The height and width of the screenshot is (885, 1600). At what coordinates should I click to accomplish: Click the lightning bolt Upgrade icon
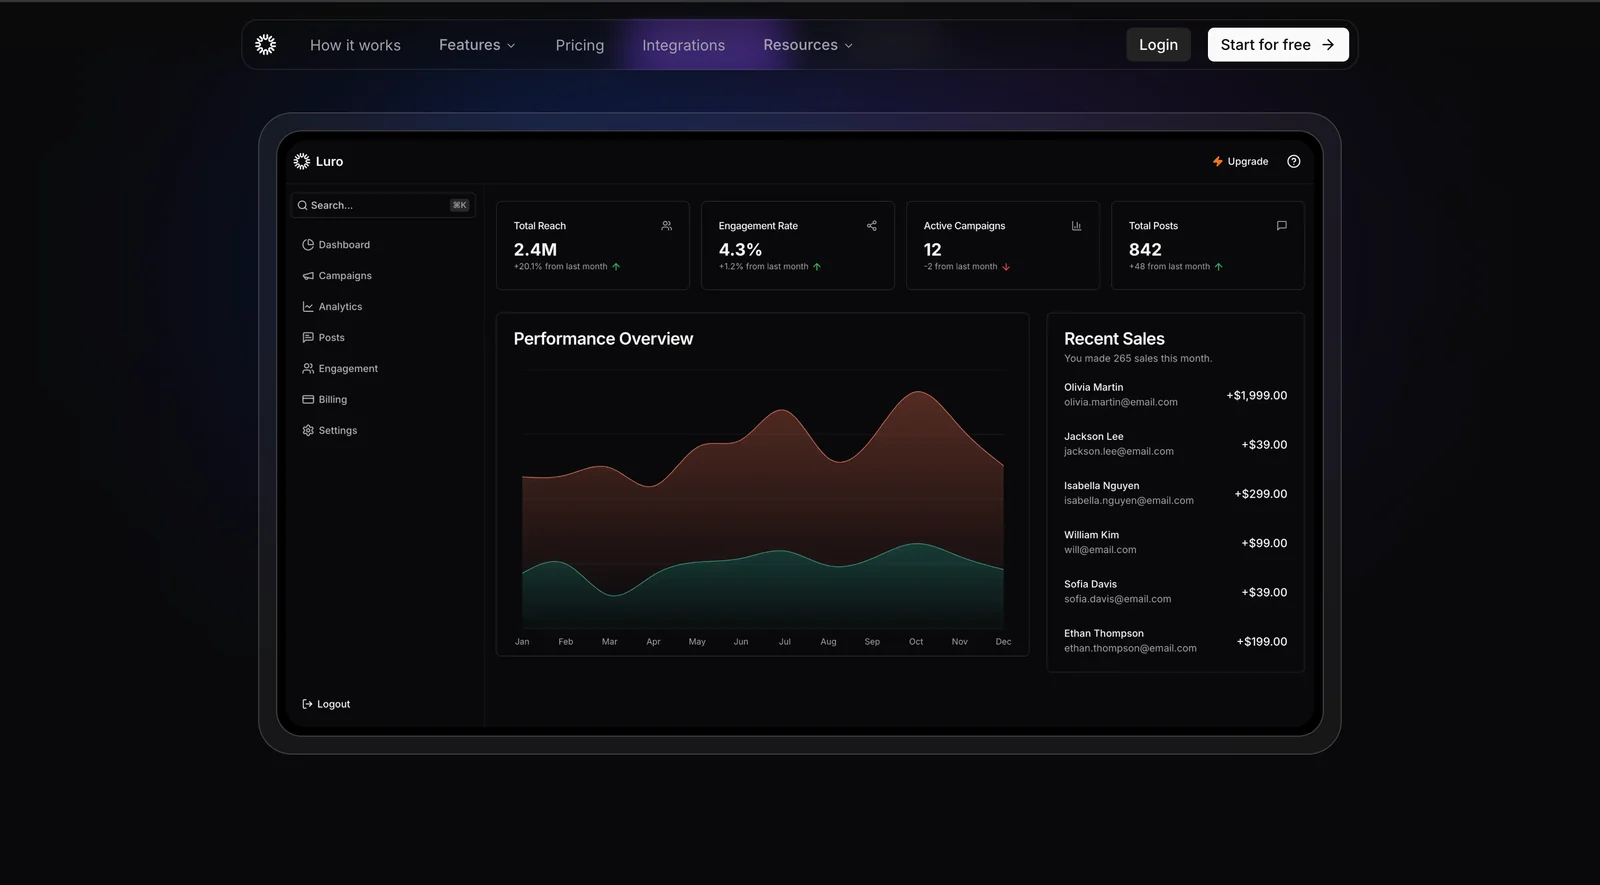[x=1217, y=161]
